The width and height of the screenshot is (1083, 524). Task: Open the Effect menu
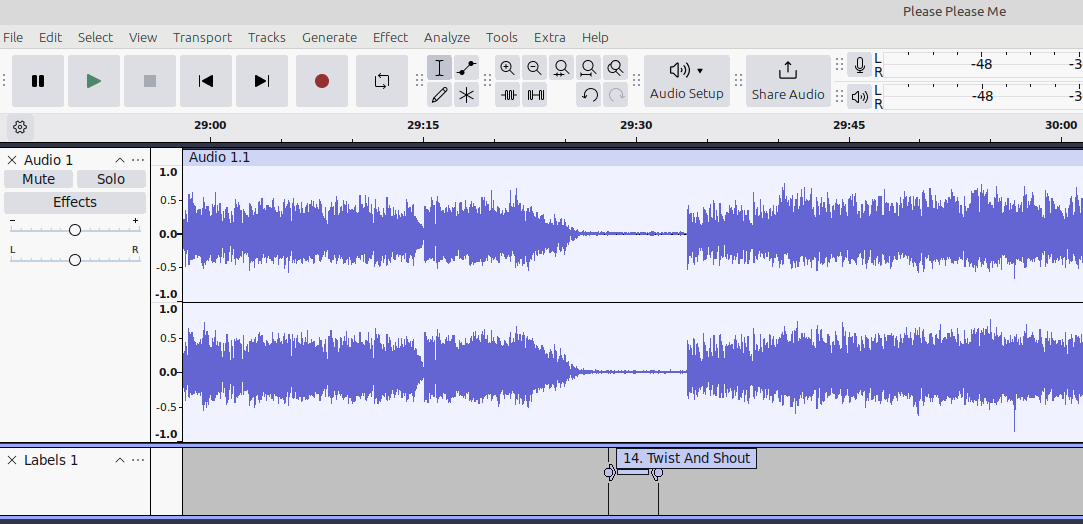(390, 37)
